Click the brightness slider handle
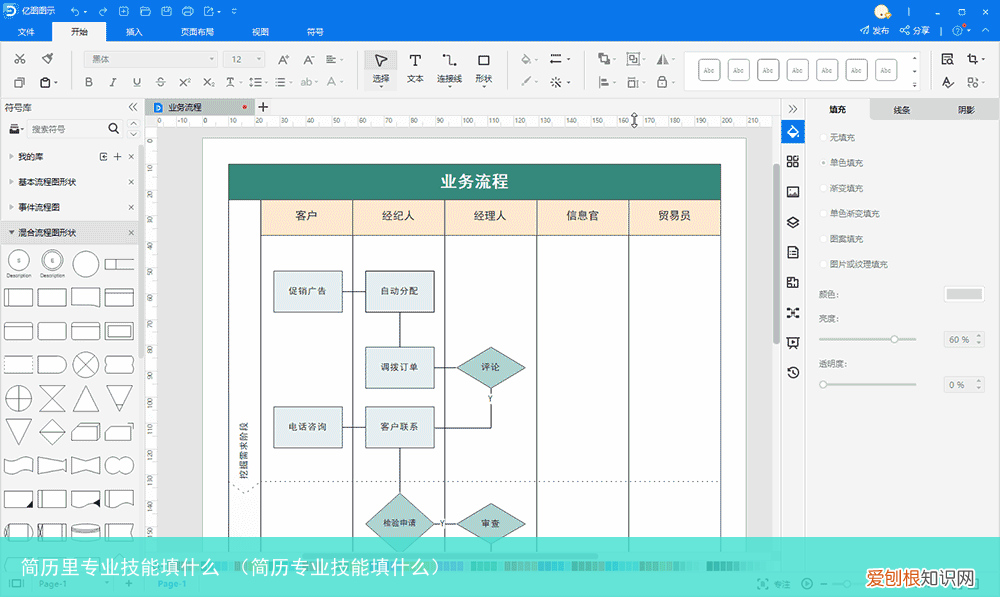 pyautogui.click(x=894, y=339)
